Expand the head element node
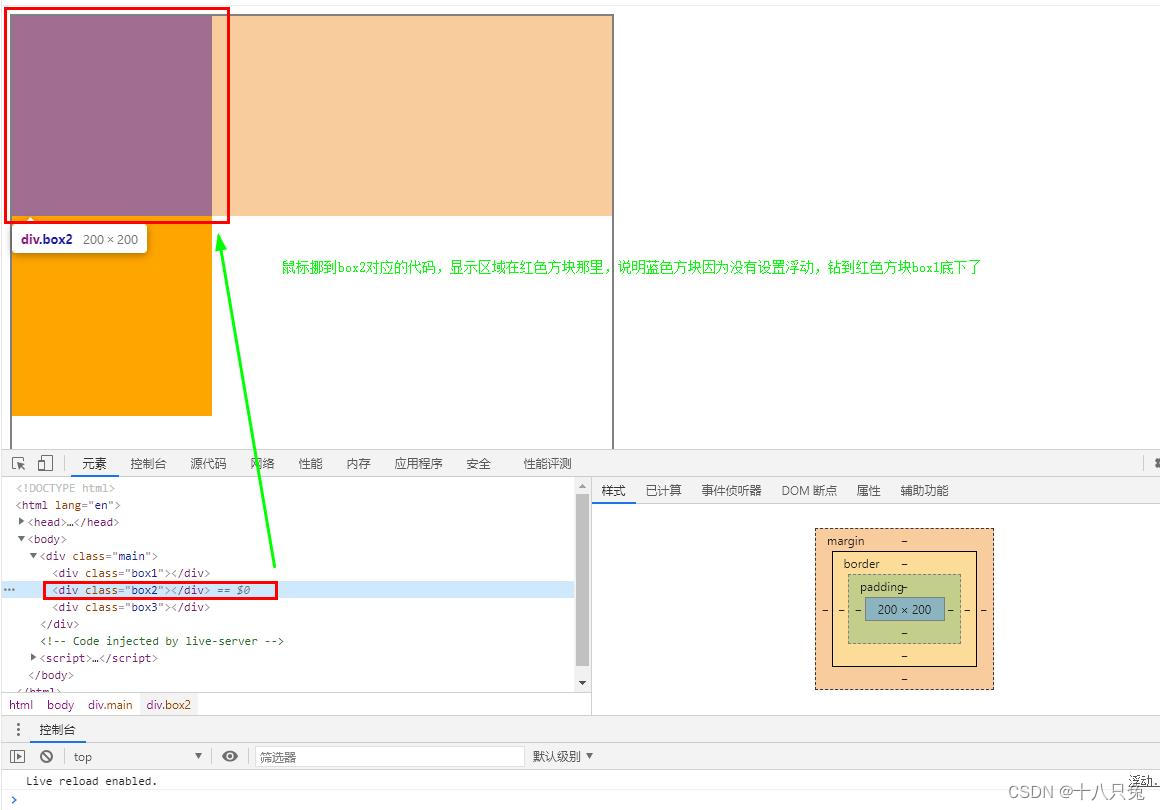This screenshot has height=810, width=1160. pyautogui.click(x=22, y=522)
